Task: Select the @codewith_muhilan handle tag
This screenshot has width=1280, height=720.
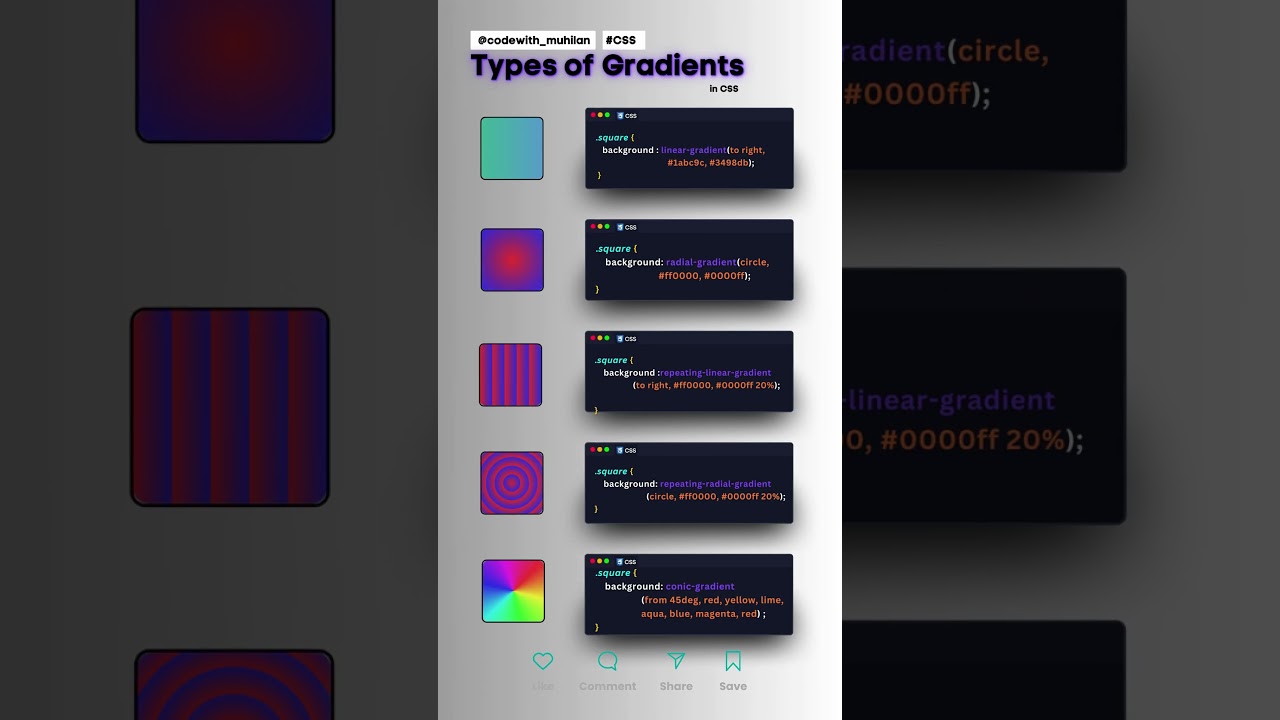Action: (533, 40)
